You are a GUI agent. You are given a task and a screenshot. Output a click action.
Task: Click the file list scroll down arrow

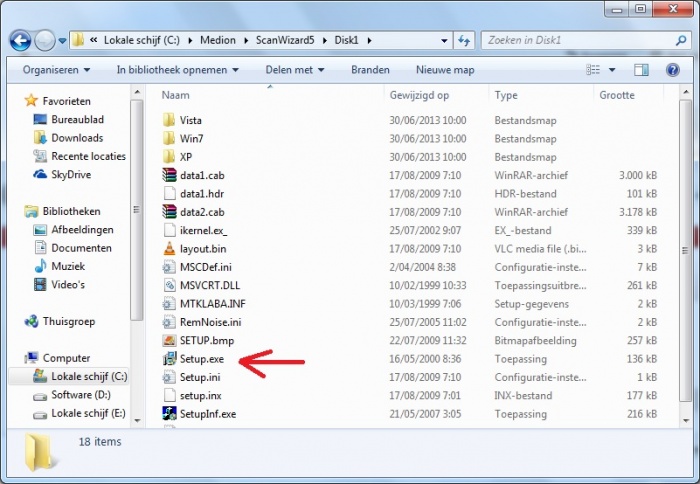[x=685, y=420]
